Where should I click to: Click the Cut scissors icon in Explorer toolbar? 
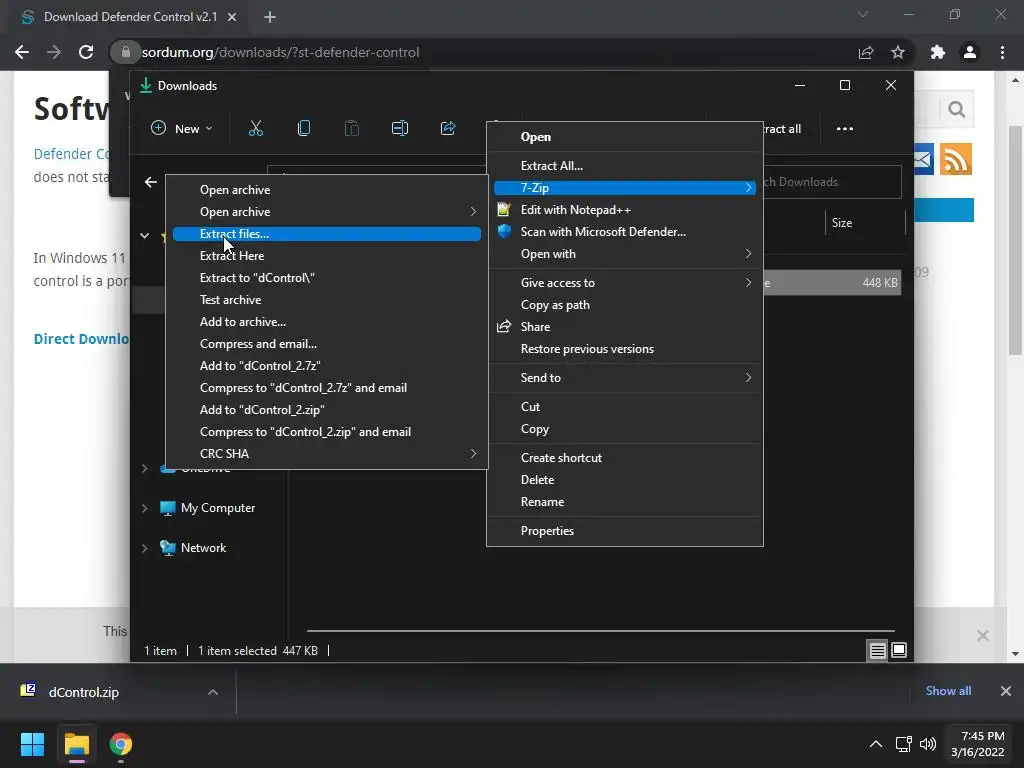point(255,129)
